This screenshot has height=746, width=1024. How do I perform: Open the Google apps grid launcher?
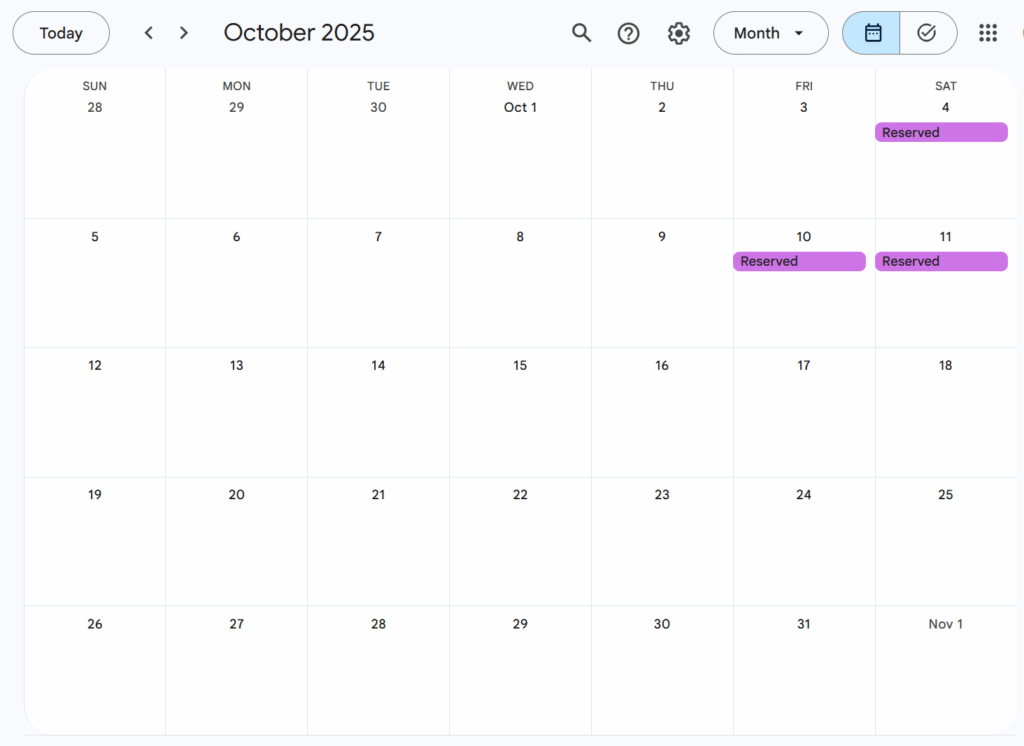[x=987, y=33]
